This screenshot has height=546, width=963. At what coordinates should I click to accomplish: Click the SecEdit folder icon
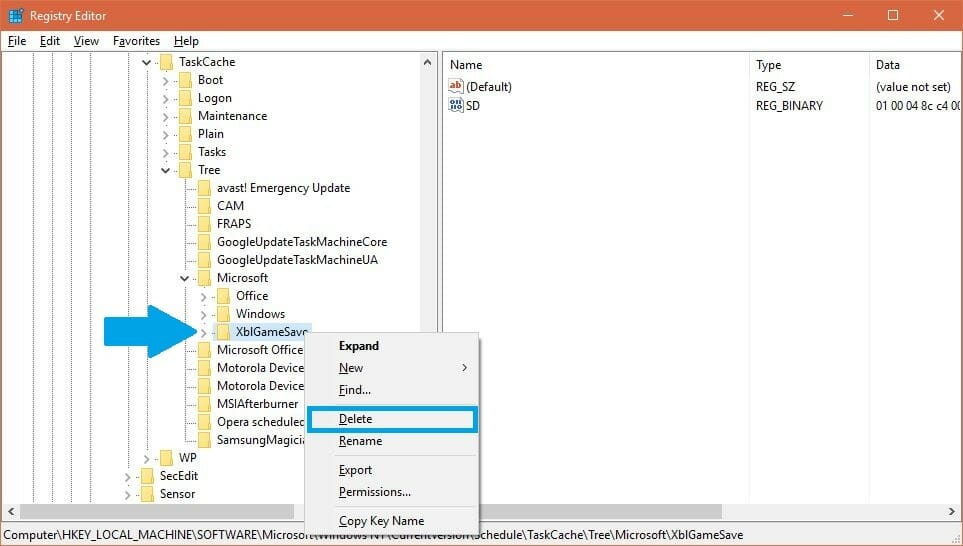(x=147, y=476)
